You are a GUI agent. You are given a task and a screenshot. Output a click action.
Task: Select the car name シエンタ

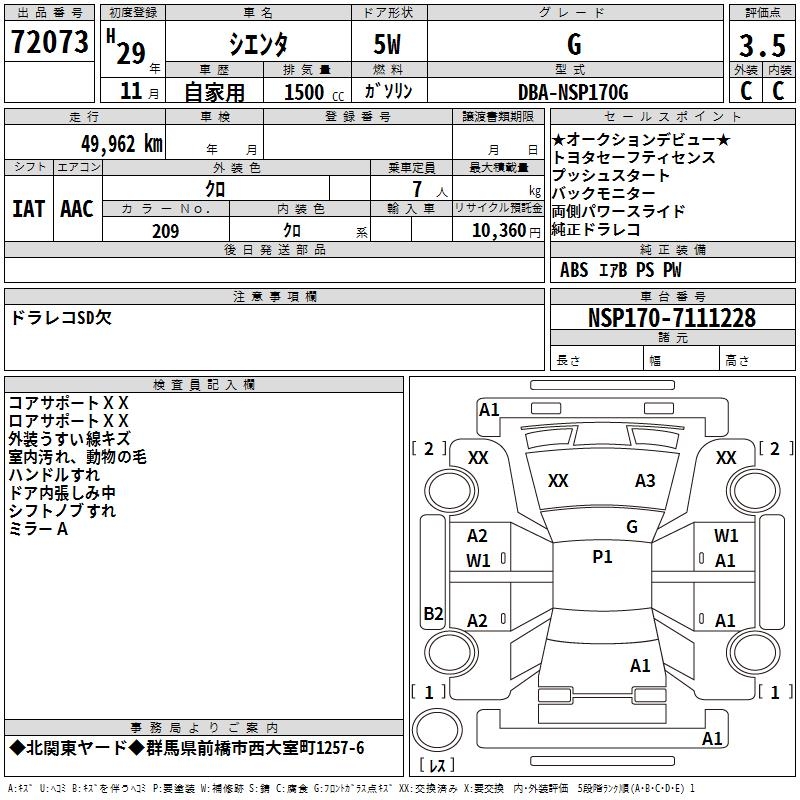tap(258, 44)
